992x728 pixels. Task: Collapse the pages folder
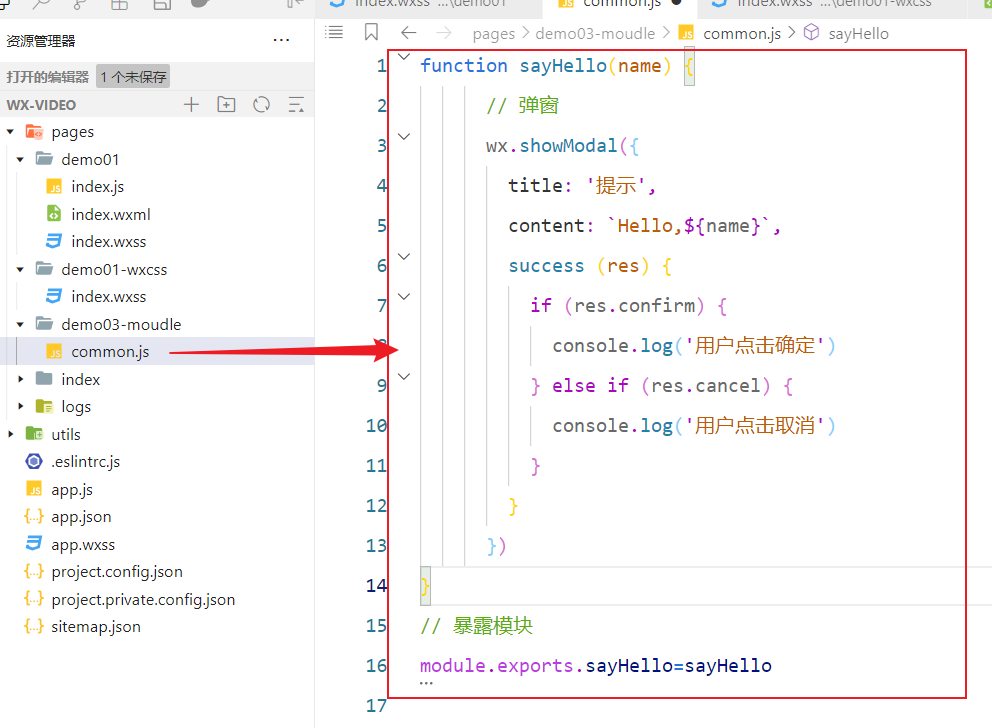[10, 132]
